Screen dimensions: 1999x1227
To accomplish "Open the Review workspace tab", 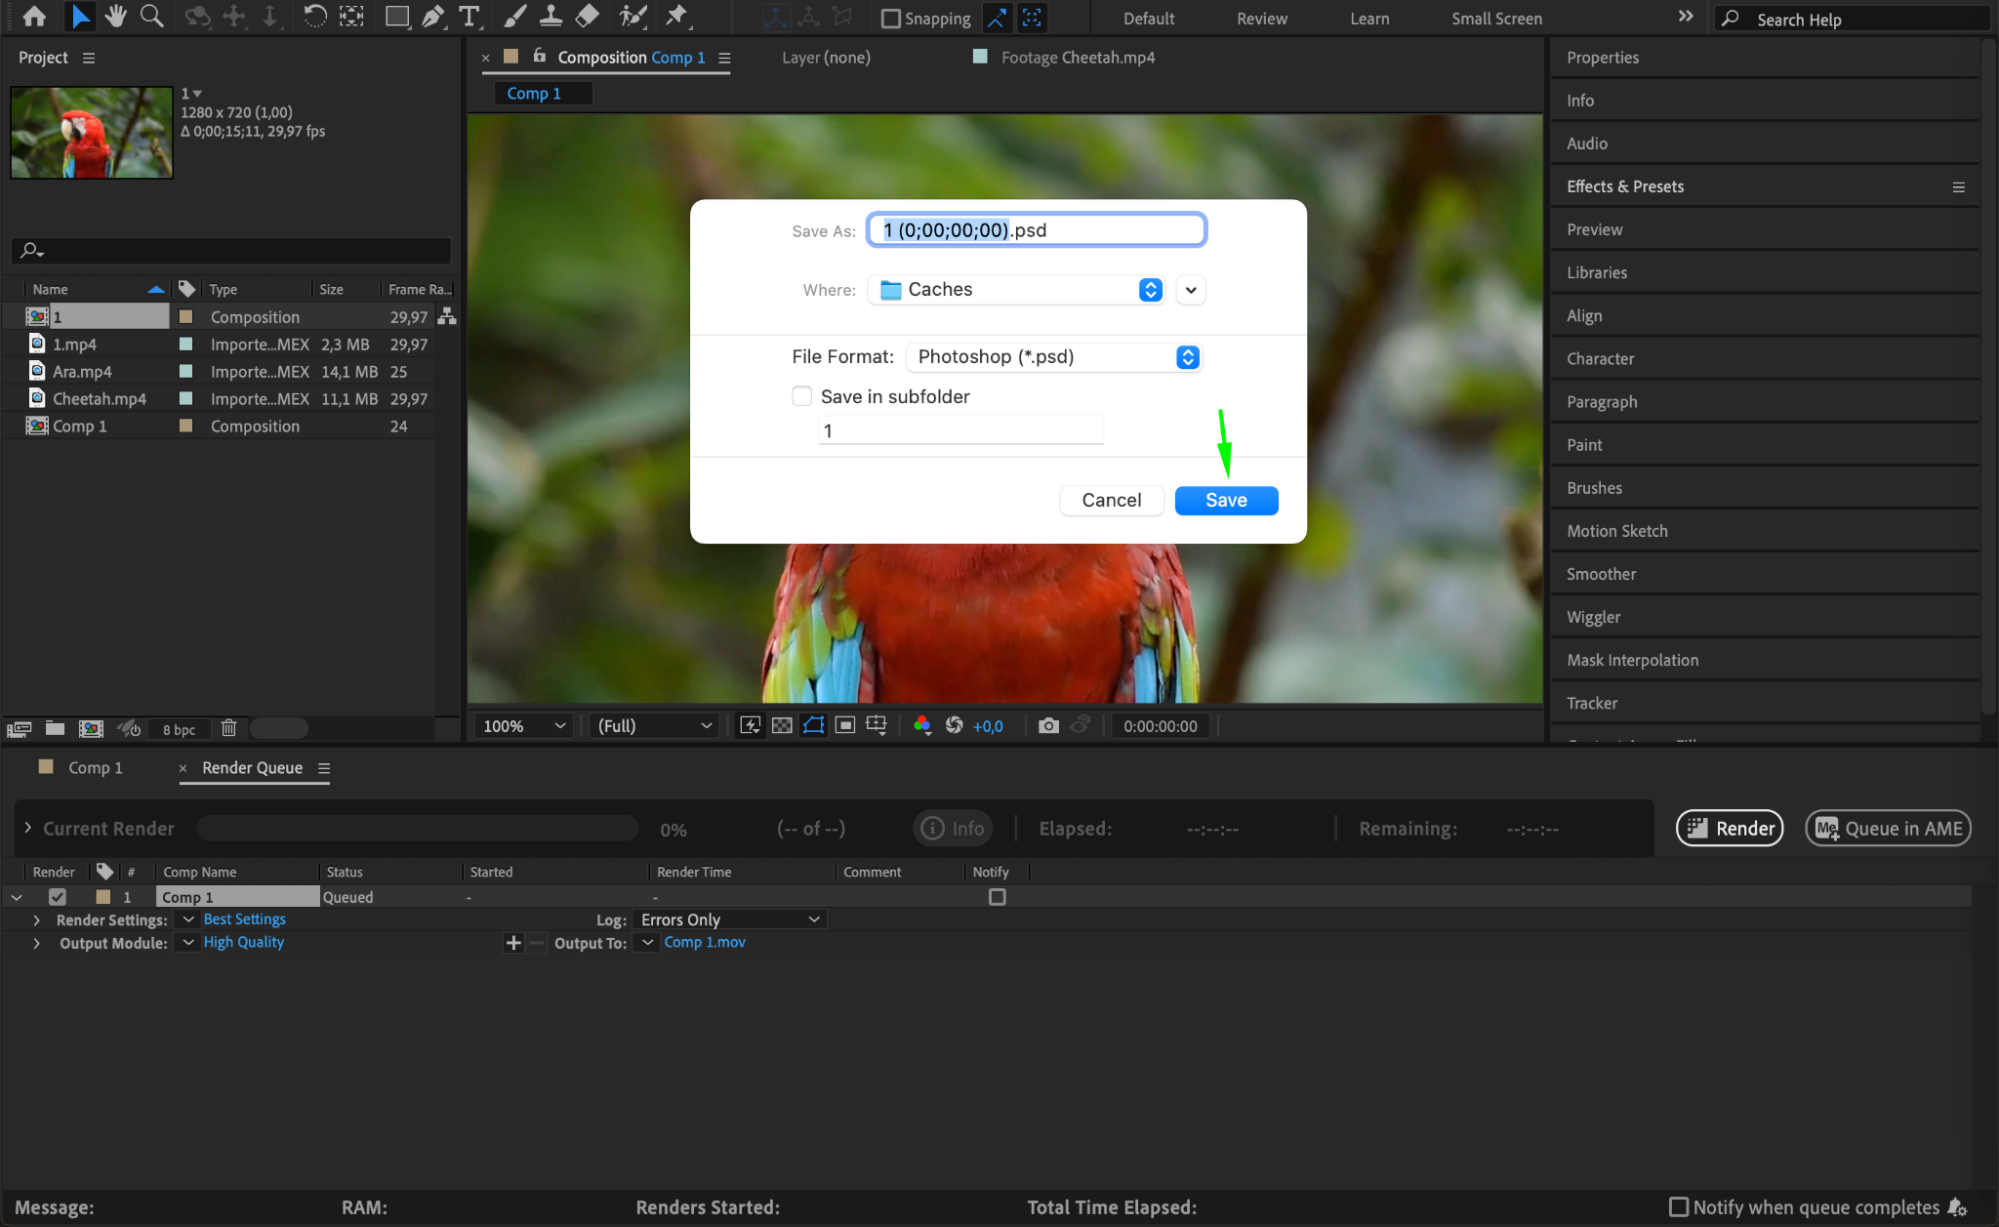I will [1262, 18].
